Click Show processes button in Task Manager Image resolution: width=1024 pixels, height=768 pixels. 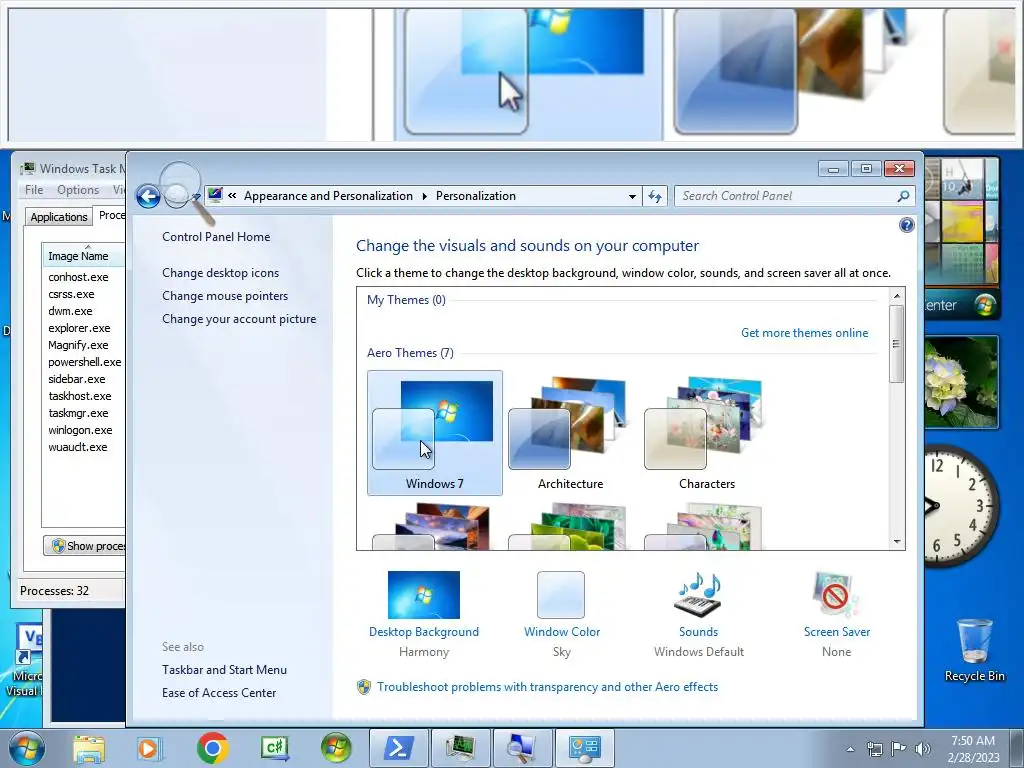[x=85, y=546]
